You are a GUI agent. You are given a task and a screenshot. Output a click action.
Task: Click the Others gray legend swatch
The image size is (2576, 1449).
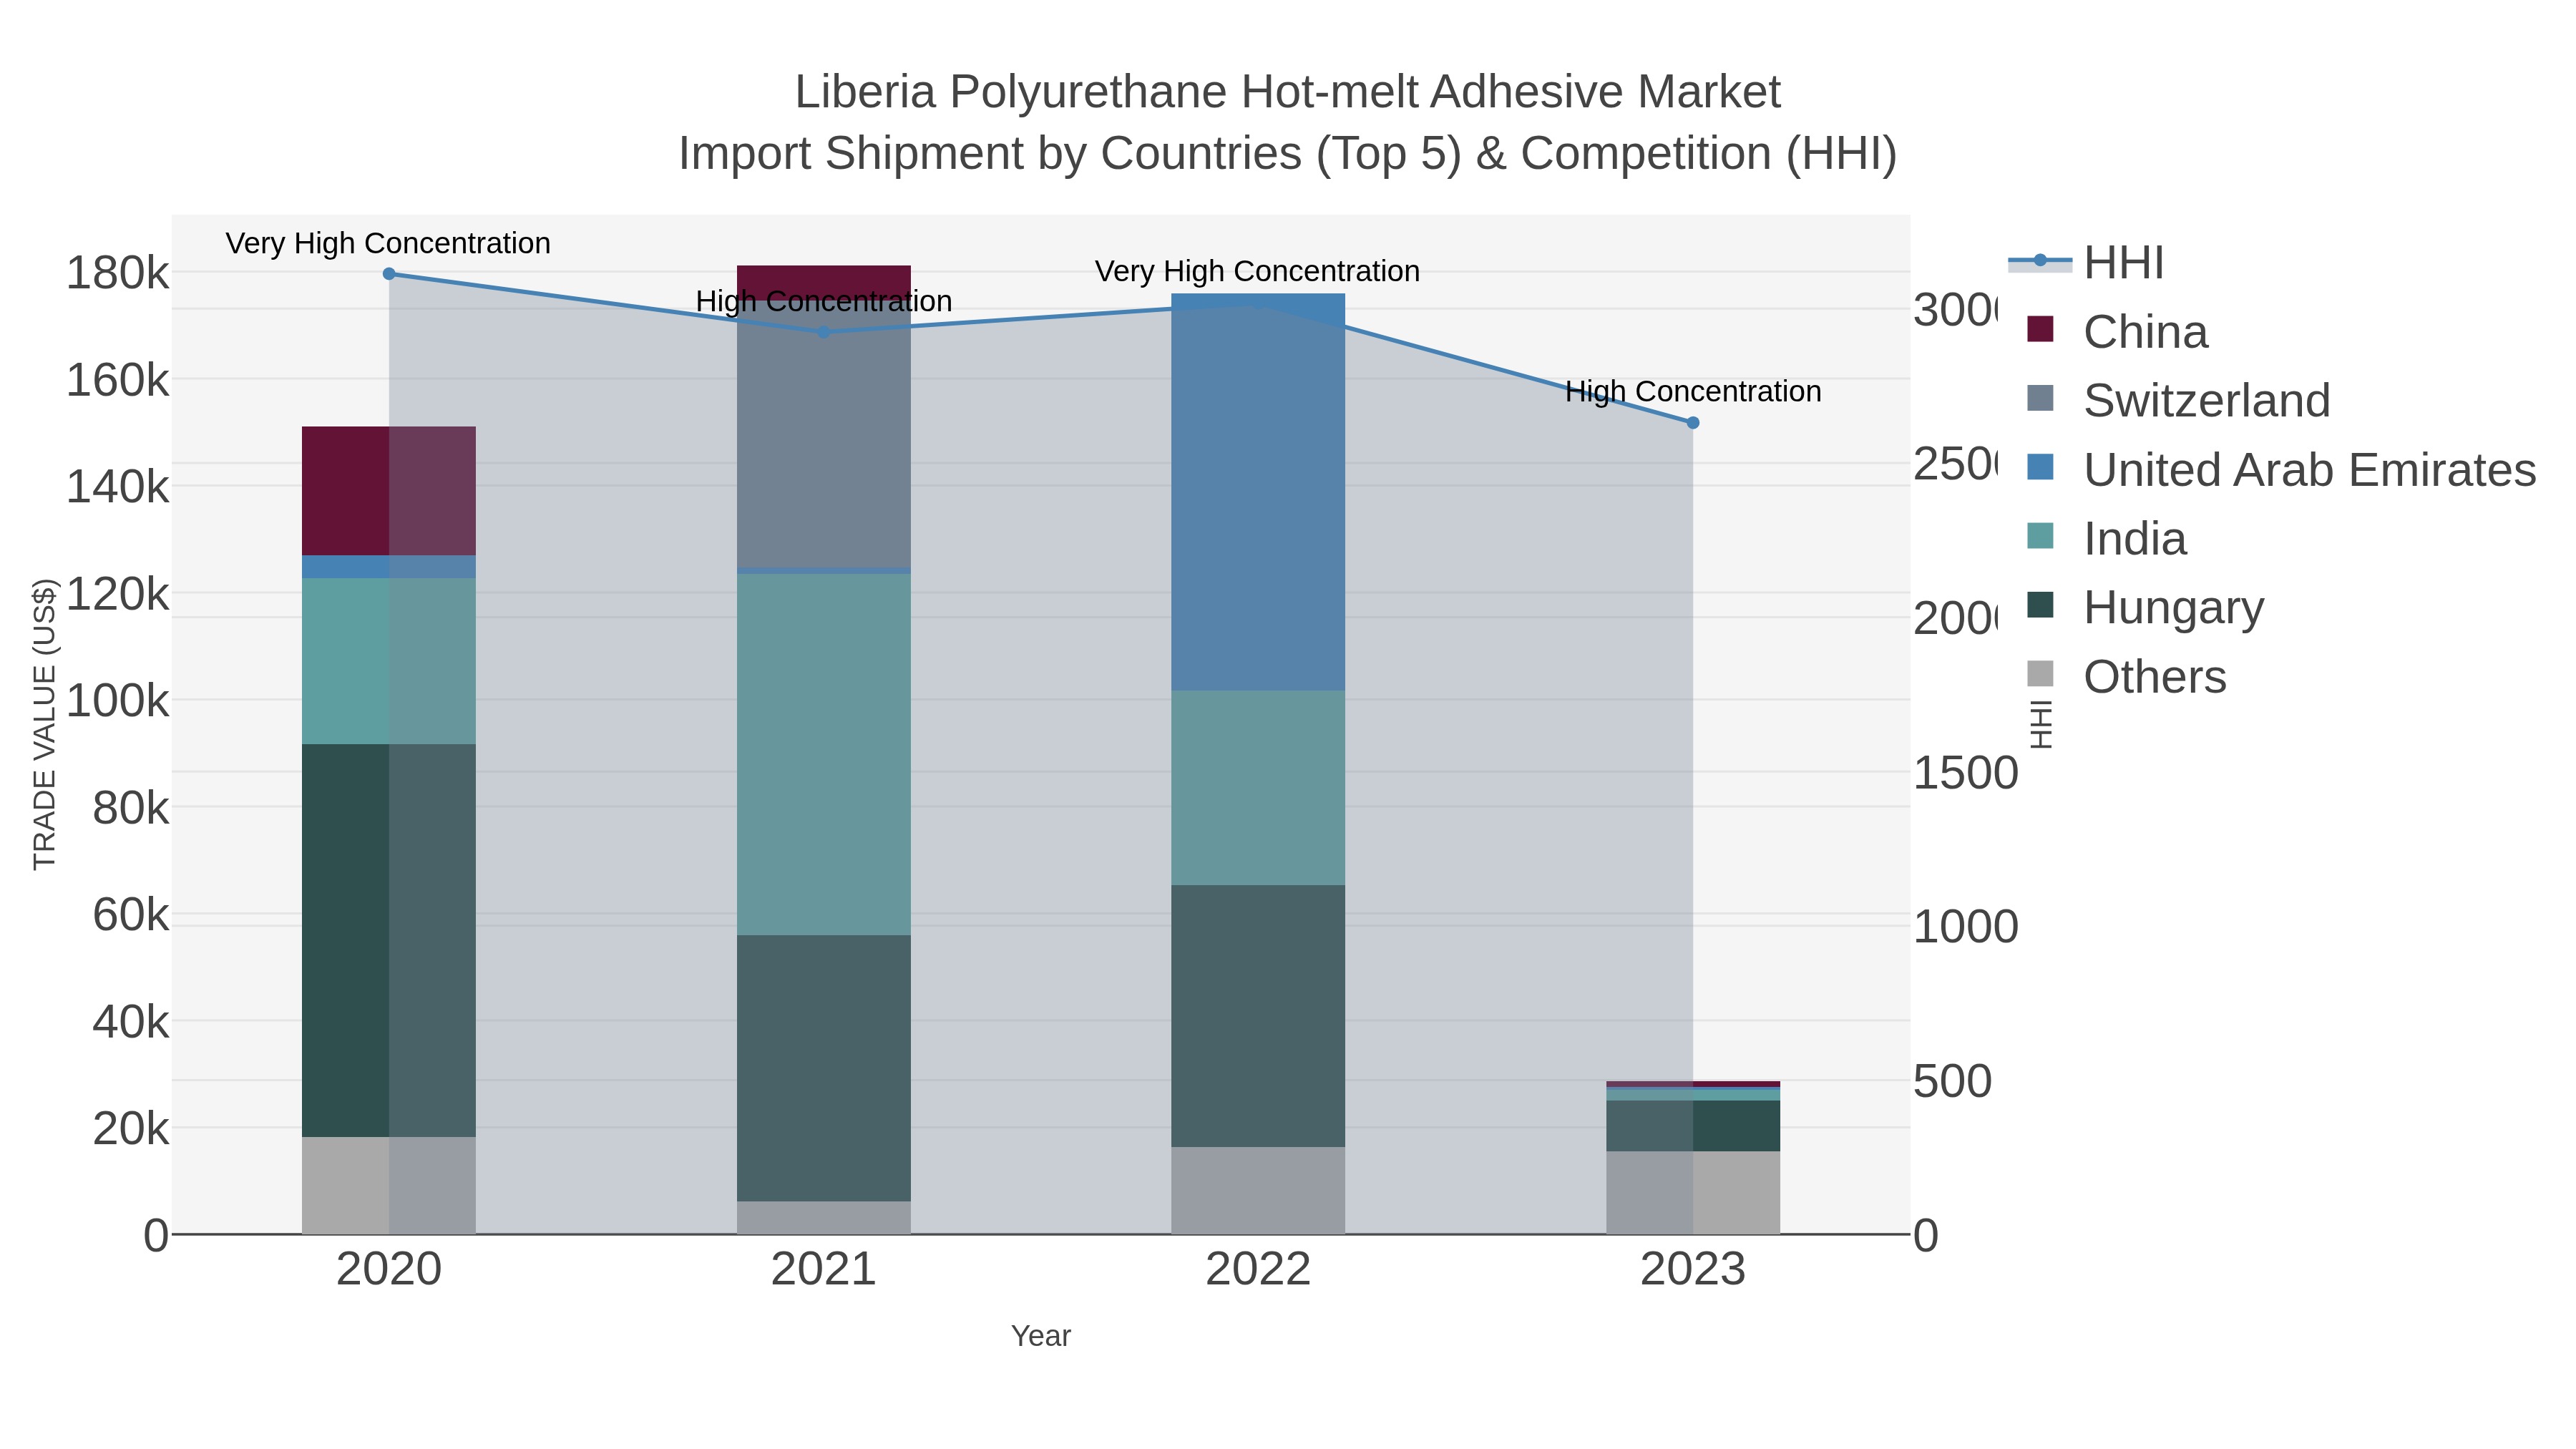click(x=2040, y=674)
